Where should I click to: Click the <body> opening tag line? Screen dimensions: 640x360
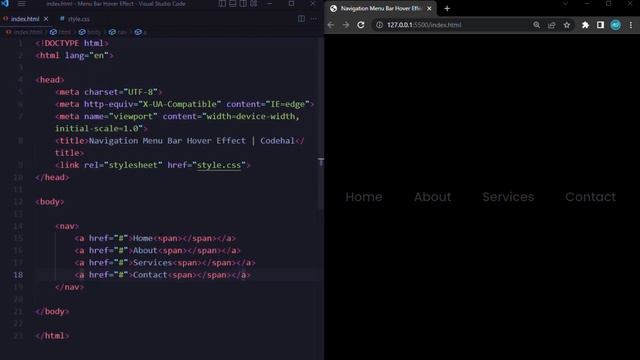click(x=50, y=202)
